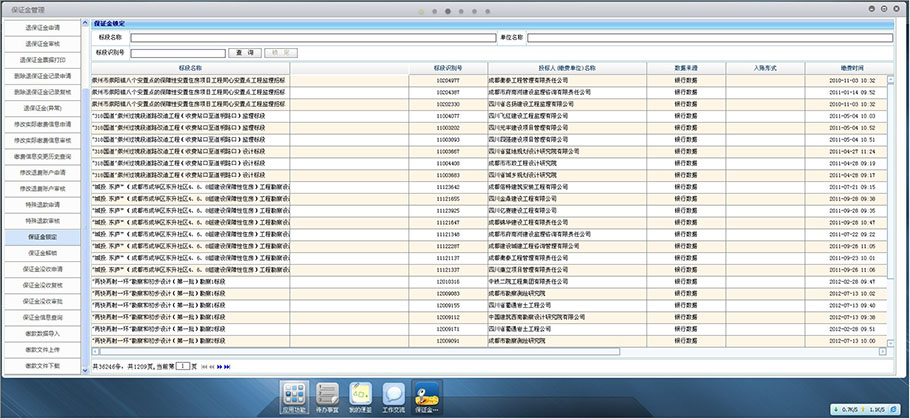Select row with ID 11123642
910x419 pixels.
(489, 187)
